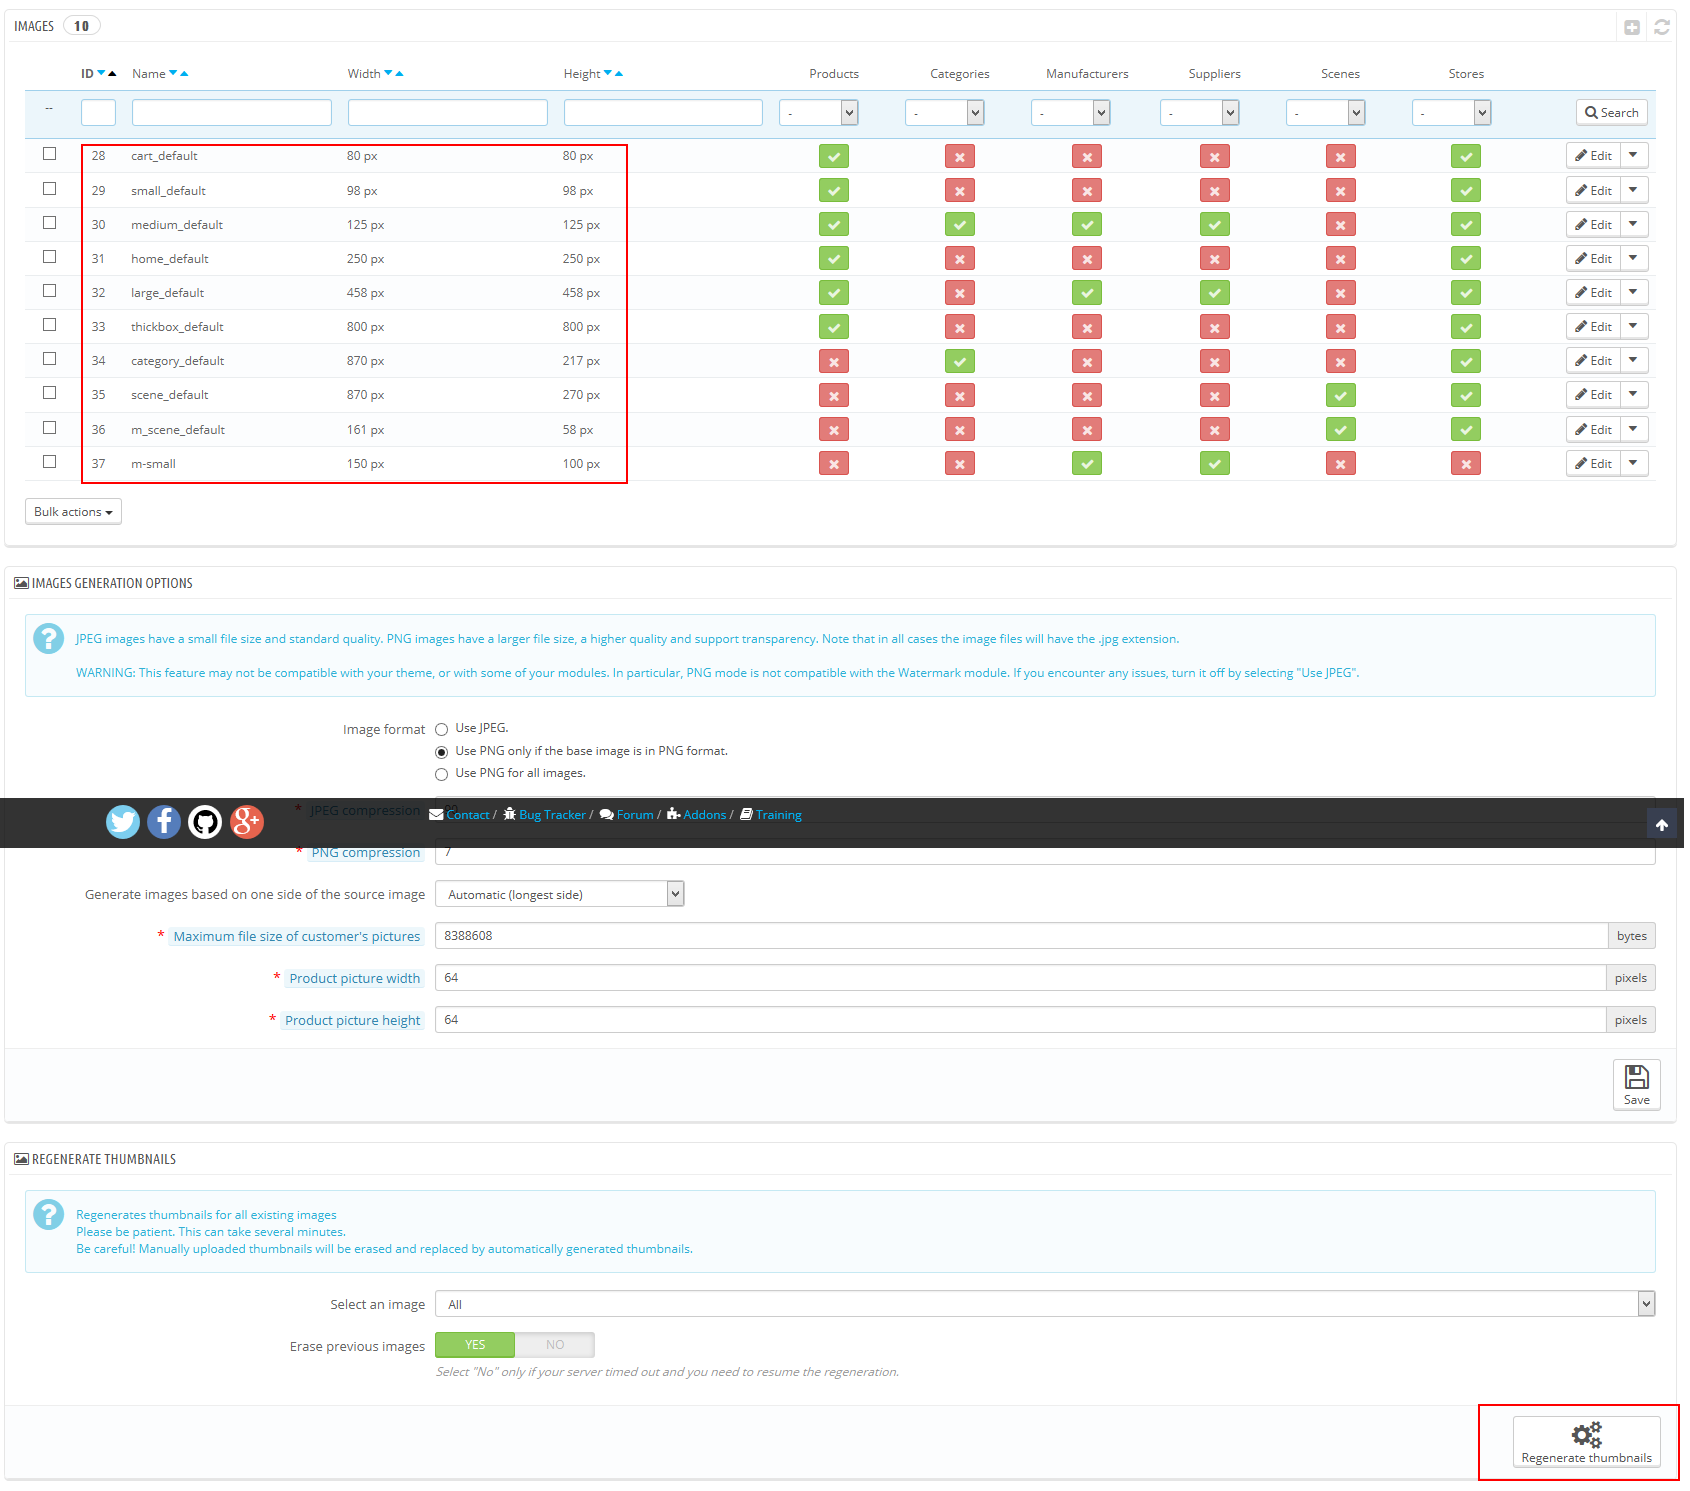1690x1491 pixels.
Task: Expand actions arrow beside Edit for cart_default
Action: (x=1633, y=155)
